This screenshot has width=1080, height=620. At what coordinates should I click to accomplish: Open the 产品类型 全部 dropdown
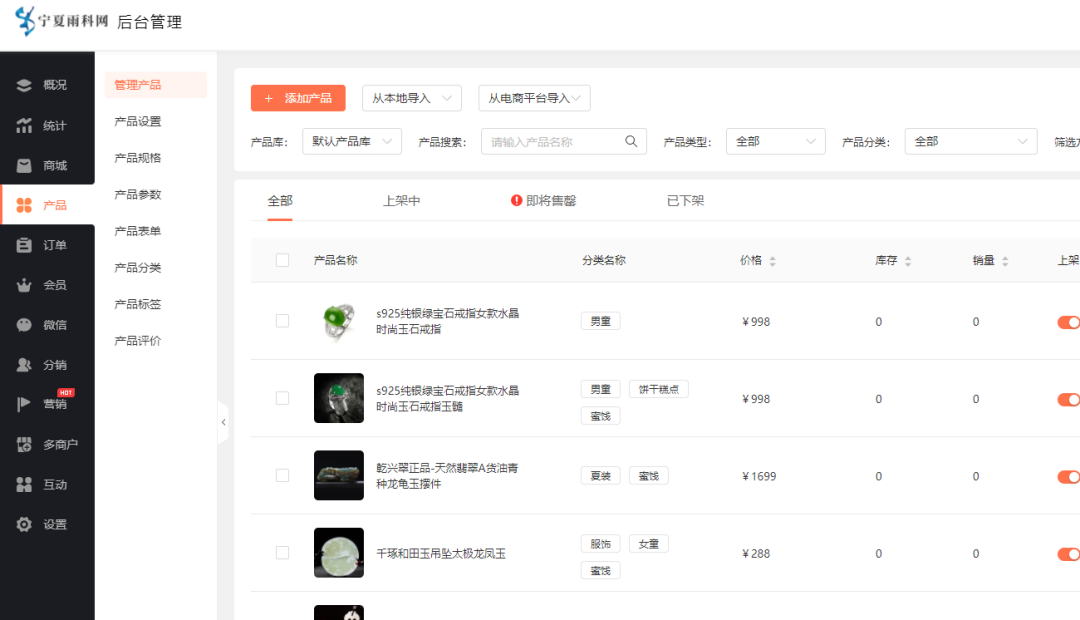(776, 141)
